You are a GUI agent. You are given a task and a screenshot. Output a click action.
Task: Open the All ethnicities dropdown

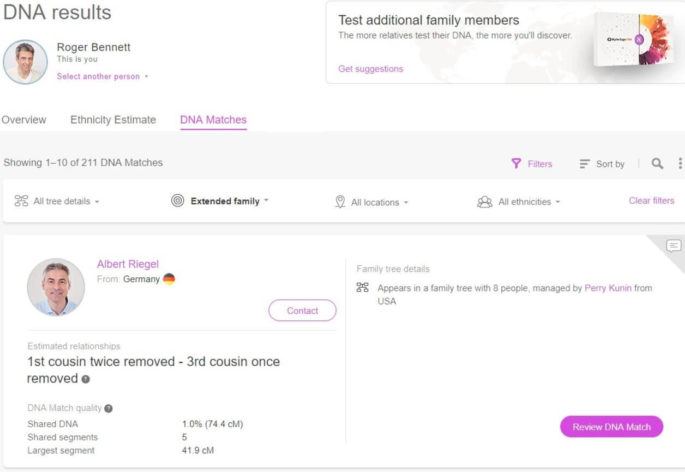pyautogui.click(x=518, y=202)
